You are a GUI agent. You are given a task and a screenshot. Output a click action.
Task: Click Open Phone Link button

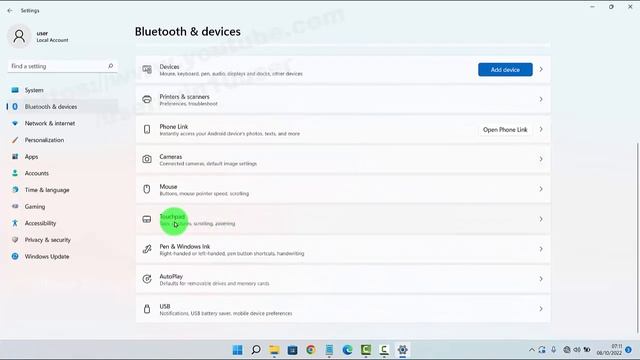coord(505,129)
